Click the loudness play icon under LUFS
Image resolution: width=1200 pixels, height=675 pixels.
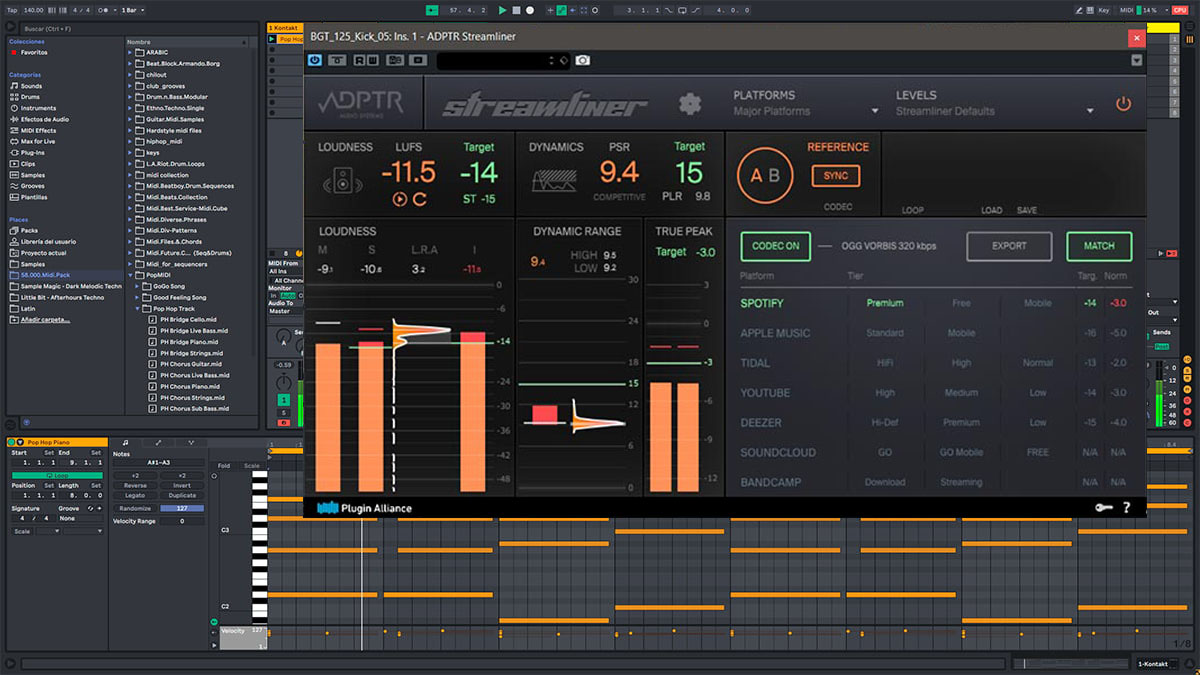point(400,199)
